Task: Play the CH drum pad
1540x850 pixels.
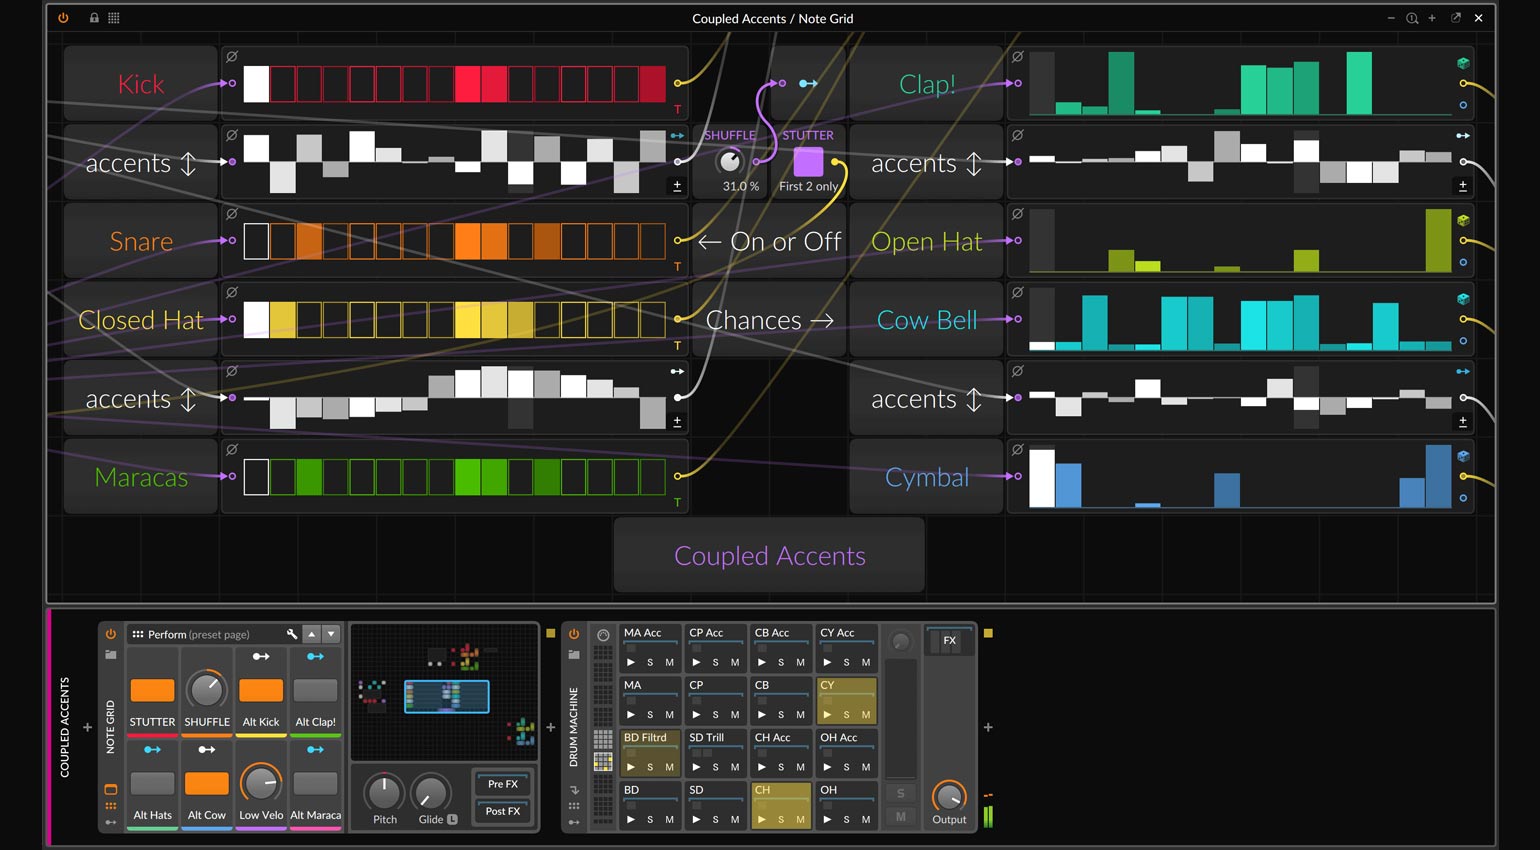Action: coord(762,819)
